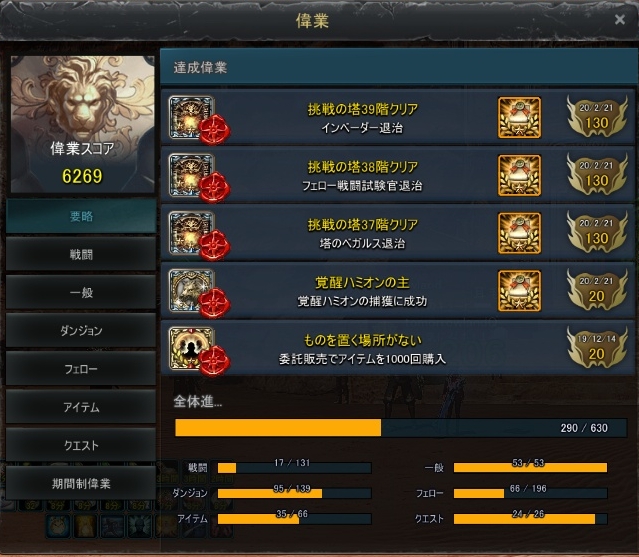Click the 挑戦の塔37階クリア achievement icon
Viewport: 639px width, 557px height.
191,233
